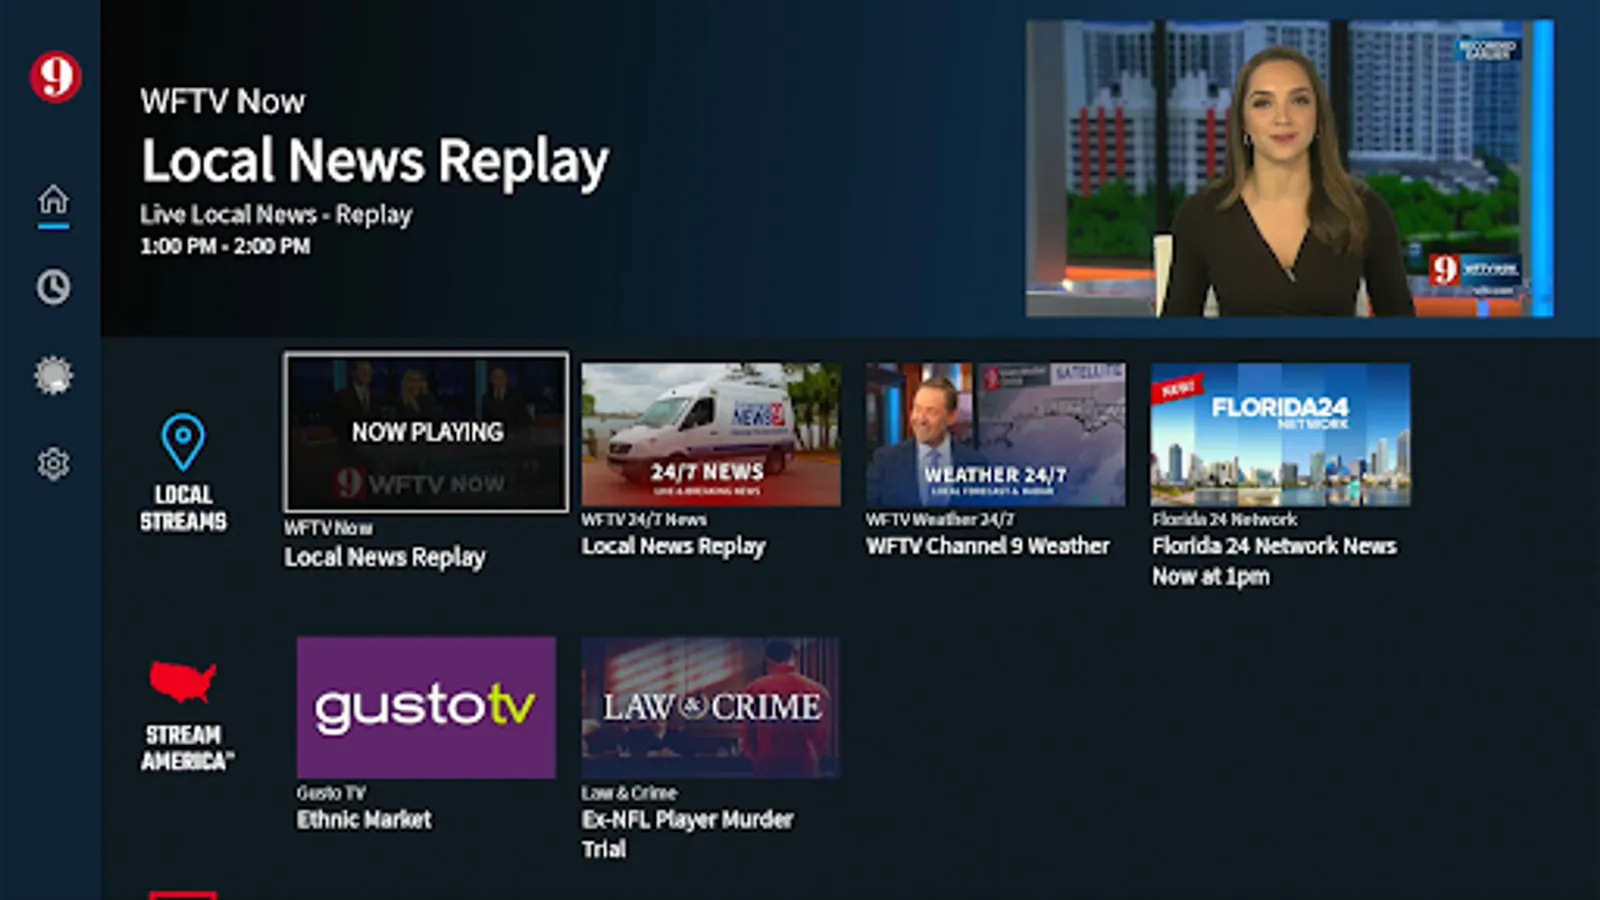
Task: Open the Law & Crime channel thumbnail
Action: point(711,707)
